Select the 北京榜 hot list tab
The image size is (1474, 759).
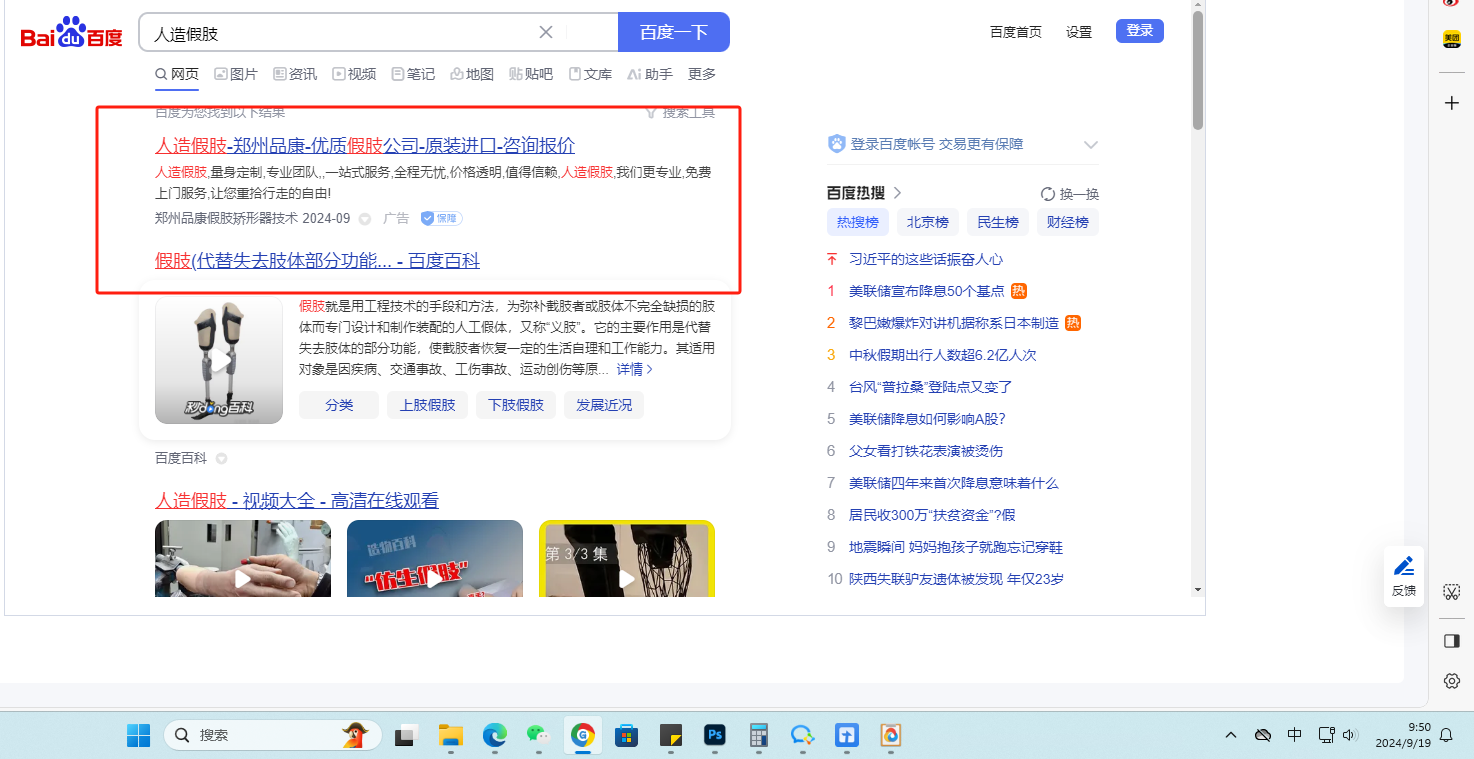(927, 222)
